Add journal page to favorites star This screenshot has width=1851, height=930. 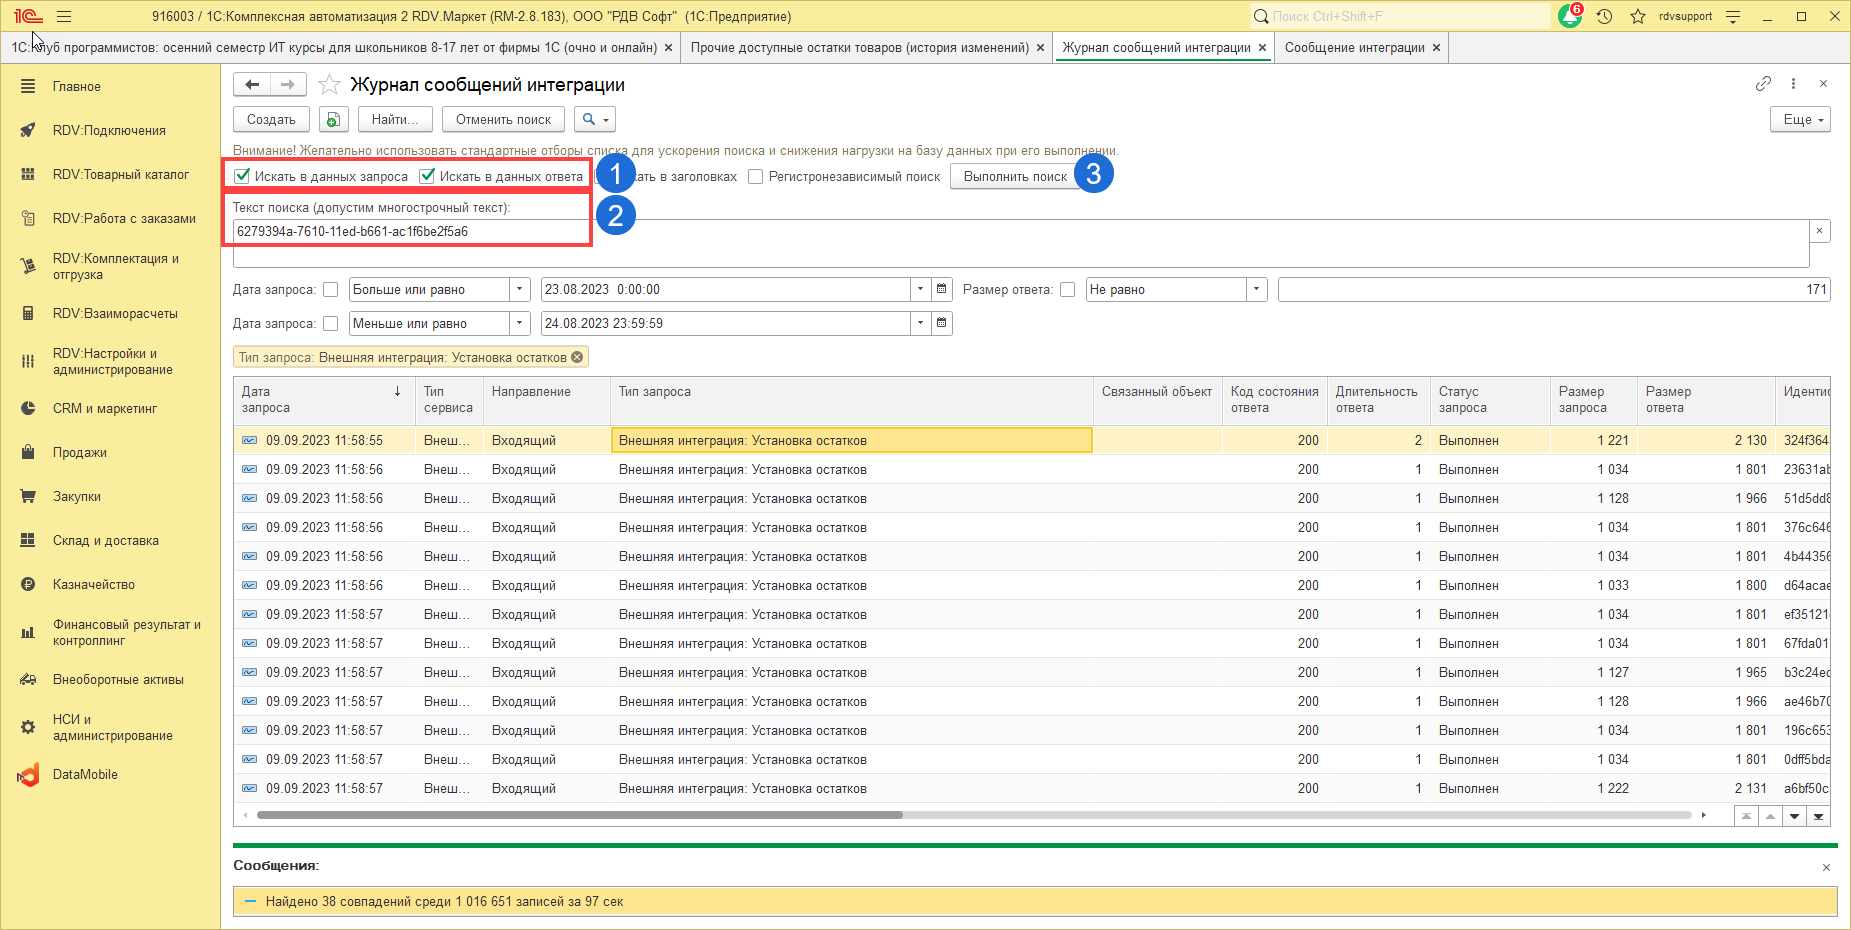coord(329,85)
